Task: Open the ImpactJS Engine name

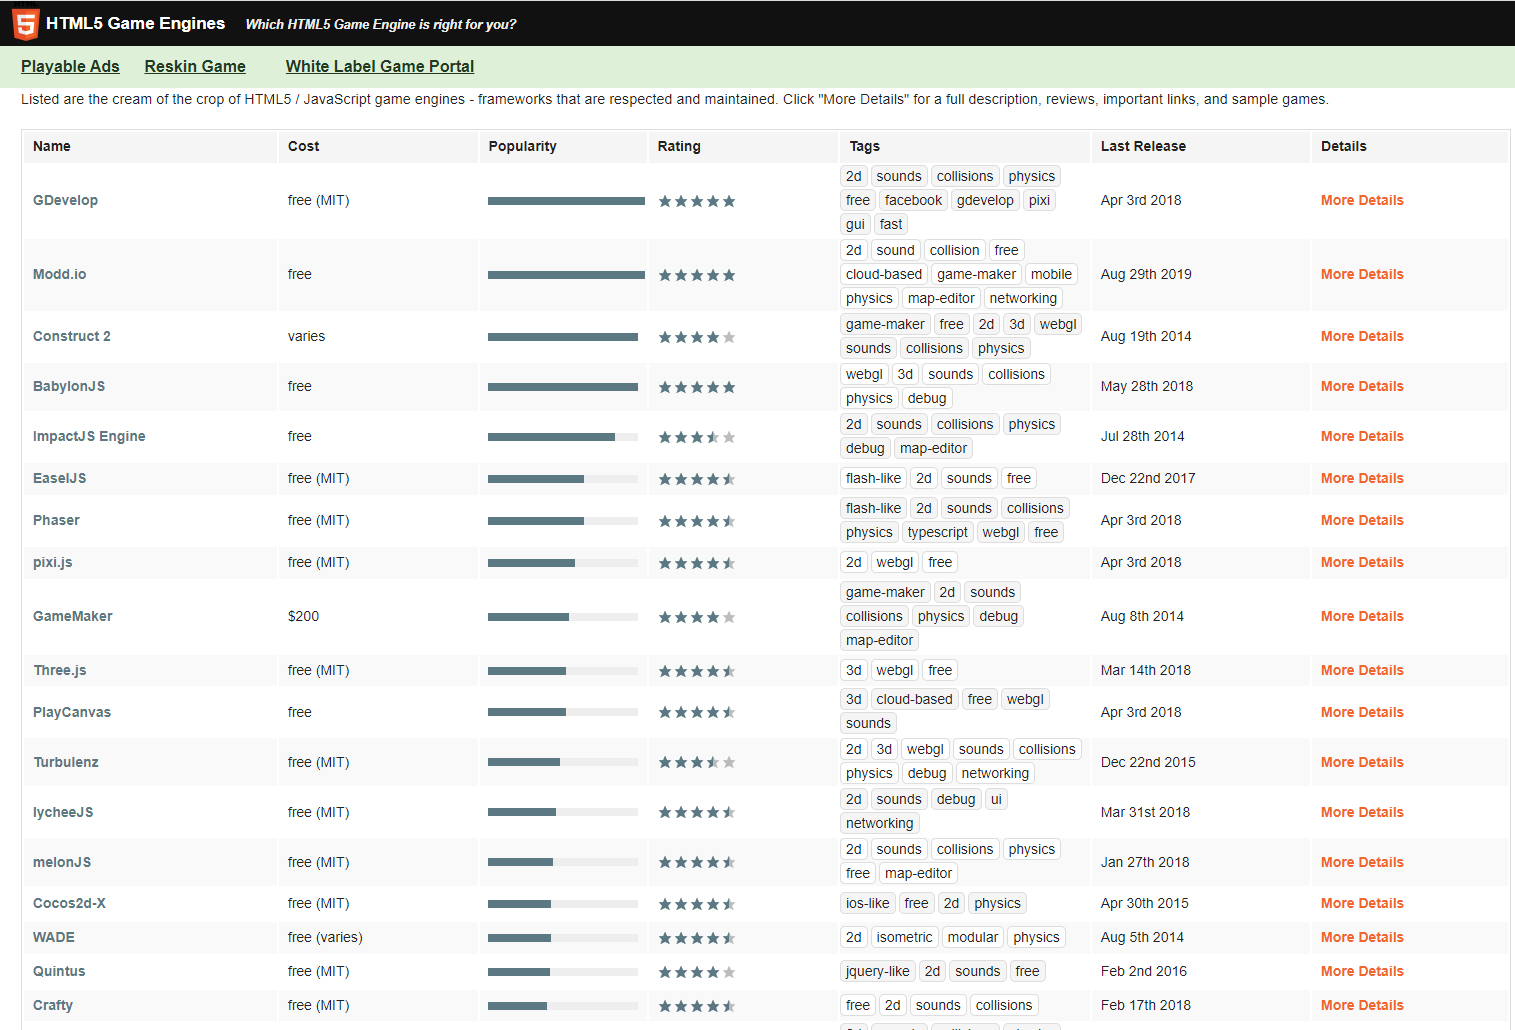Action: pyautogui.click(x=89, y=436)
